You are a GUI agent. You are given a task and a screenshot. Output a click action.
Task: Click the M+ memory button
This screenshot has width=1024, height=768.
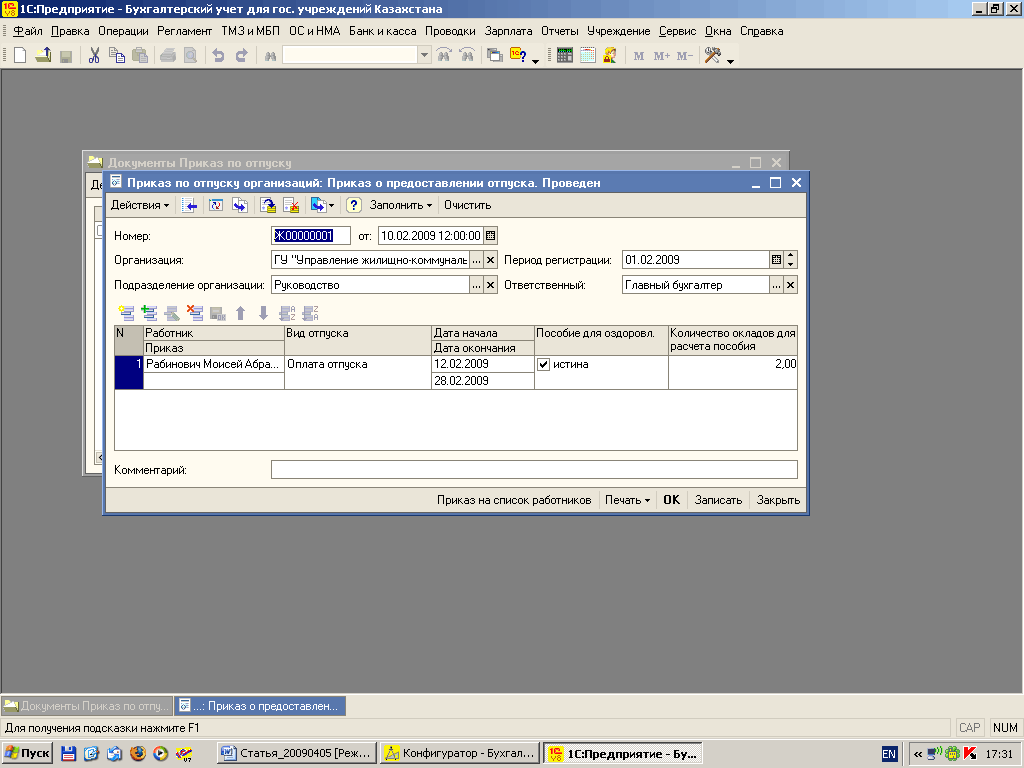tap(662, 56)
